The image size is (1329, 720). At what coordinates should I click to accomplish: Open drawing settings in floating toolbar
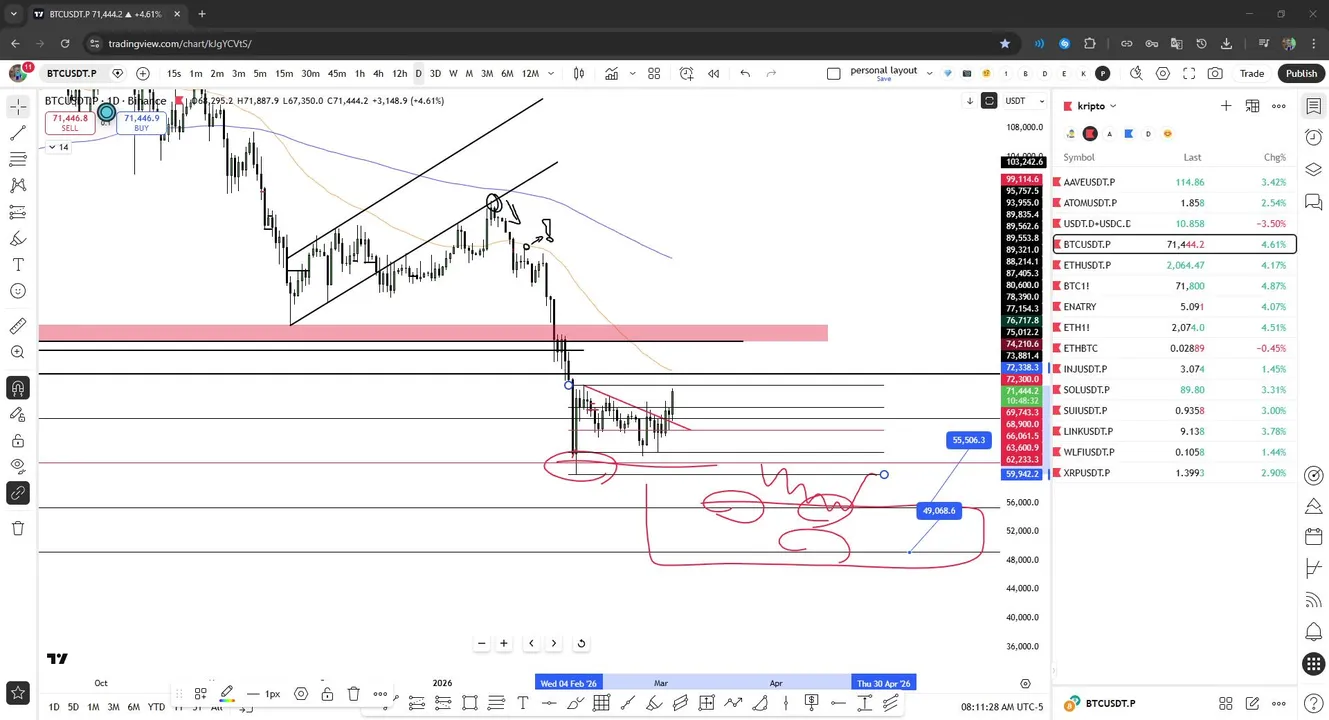pos(301,694)
